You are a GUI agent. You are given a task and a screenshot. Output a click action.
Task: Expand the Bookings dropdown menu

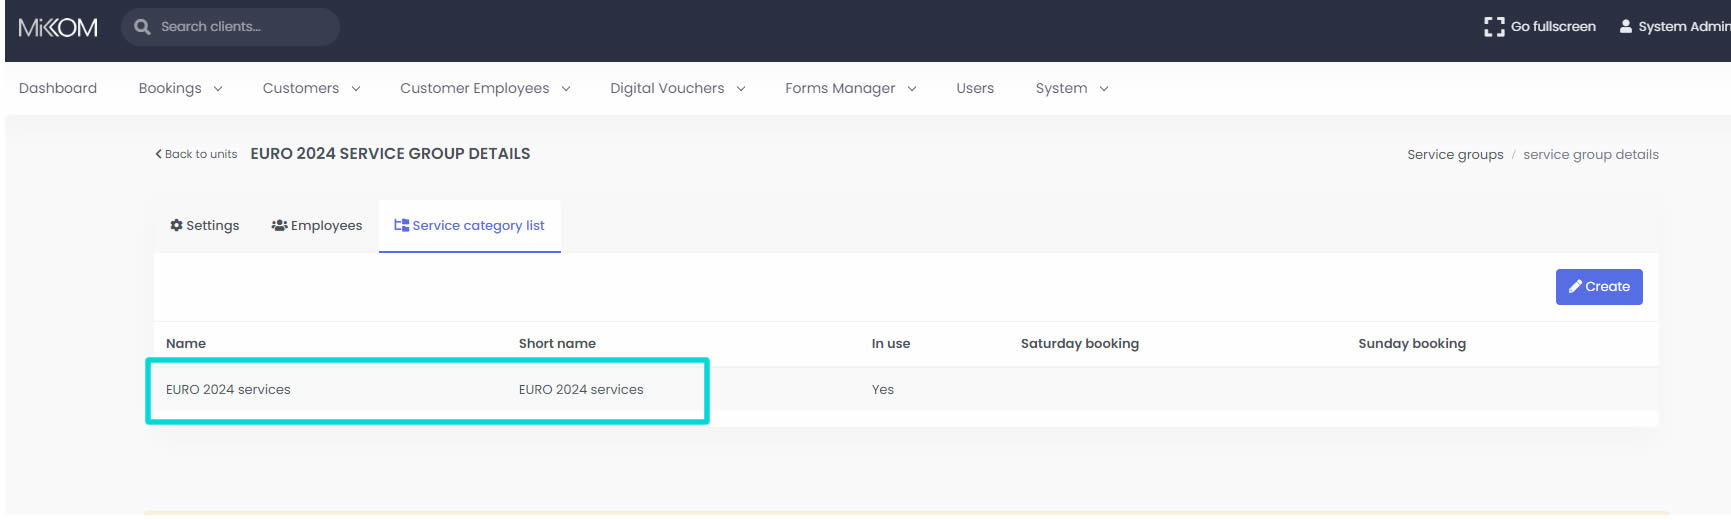coord(180,89)
